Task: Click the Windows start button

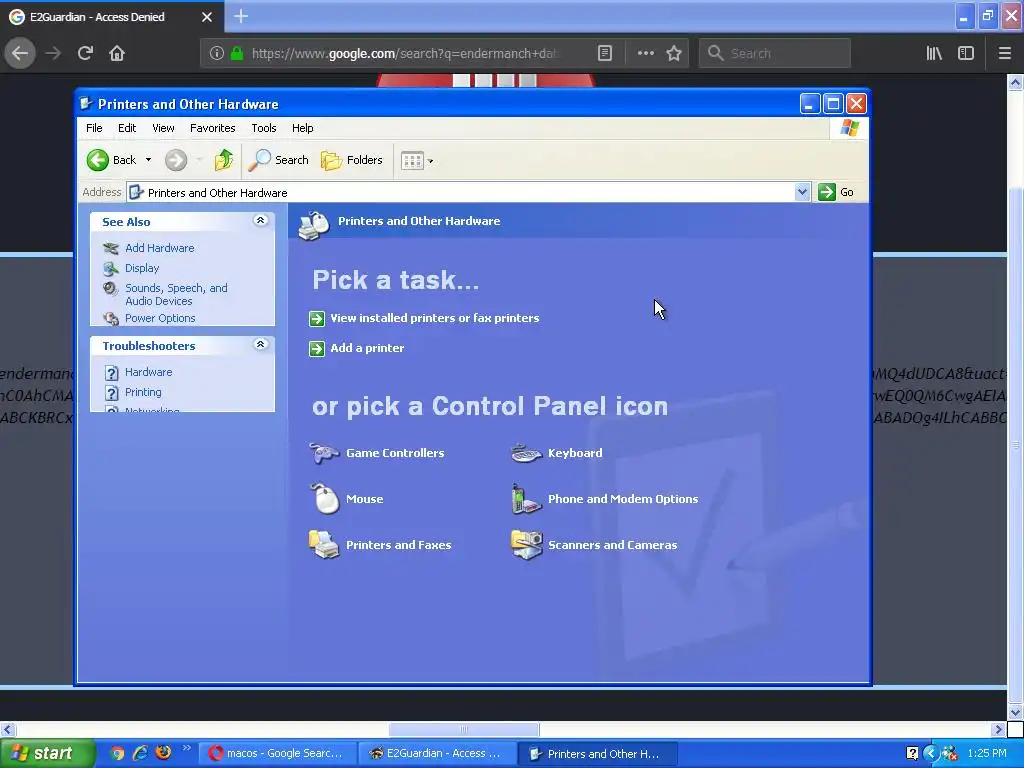Action: 47,754
